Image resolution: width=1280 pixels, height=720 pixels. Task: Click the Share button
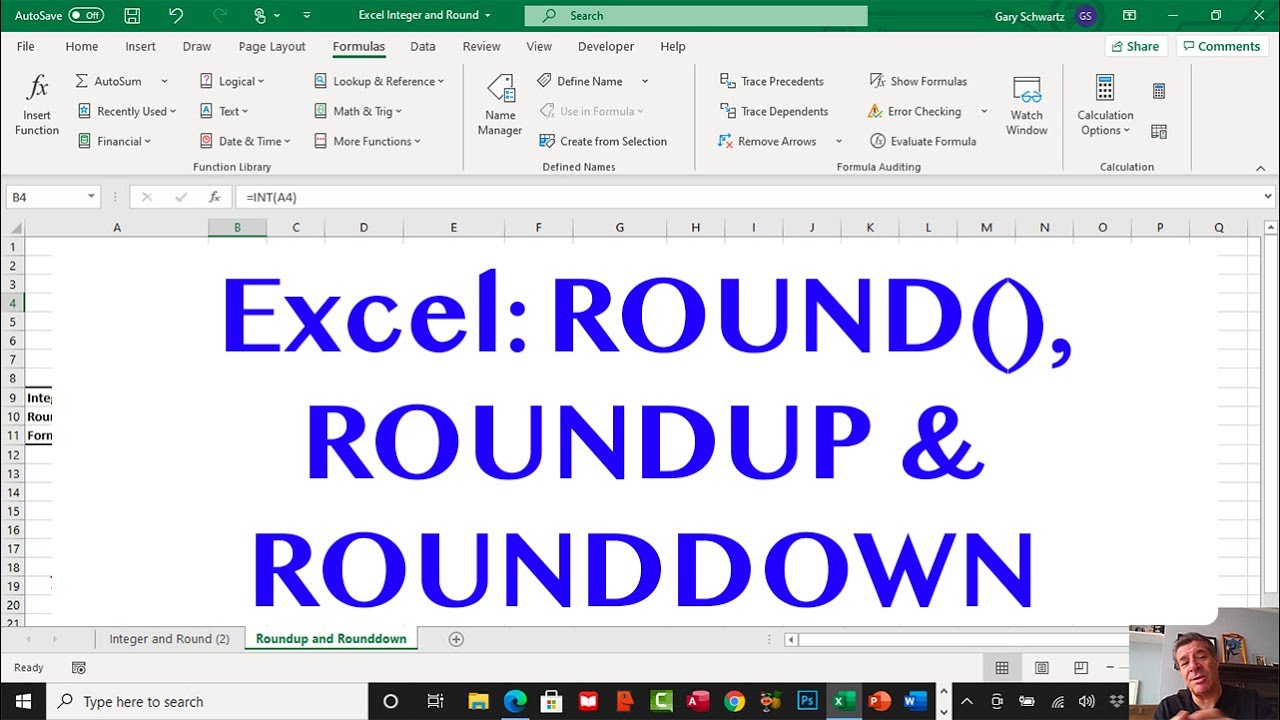point(1135,46)
